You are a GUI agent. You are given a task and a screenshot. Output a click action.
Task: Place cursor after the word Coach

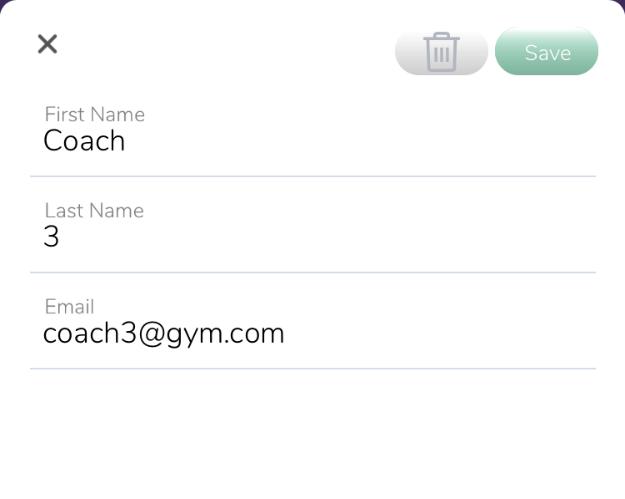click(126, 141)
